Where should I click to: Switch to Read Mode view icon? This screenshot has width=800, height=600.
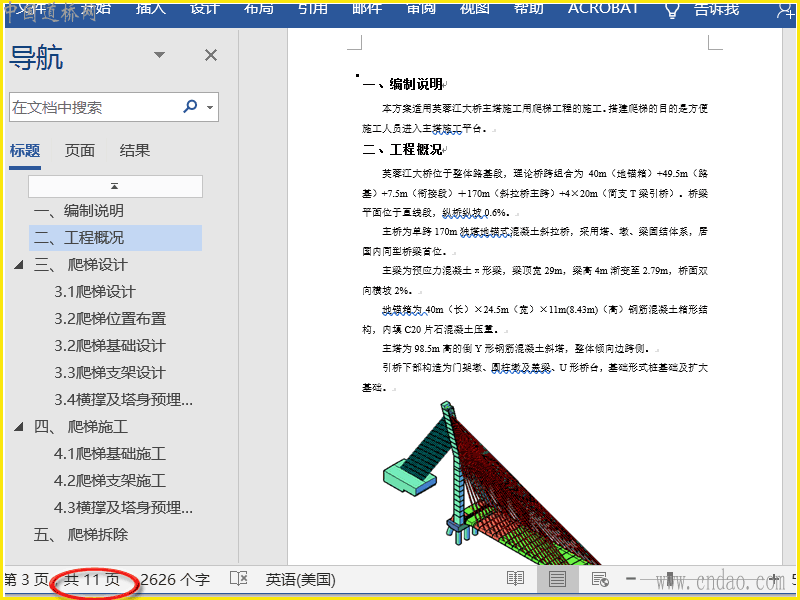[x=515, y=579]
